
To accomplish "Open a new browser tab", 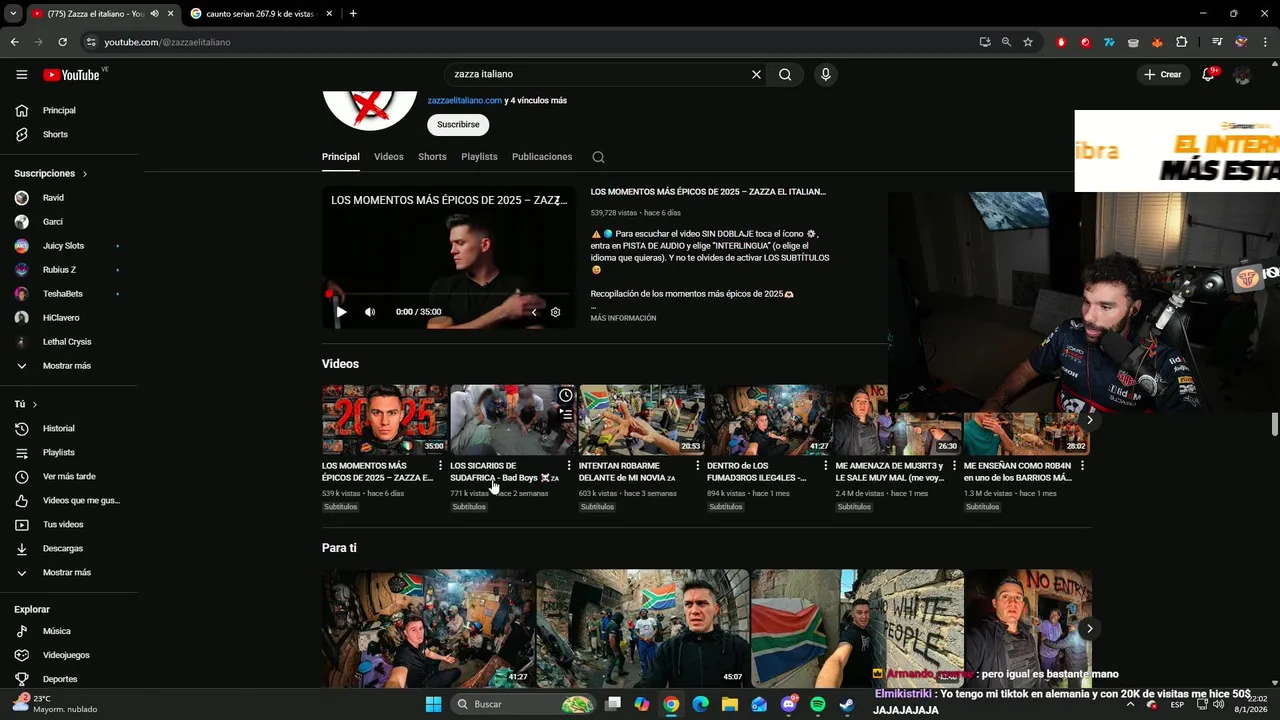I will (353, 14).
